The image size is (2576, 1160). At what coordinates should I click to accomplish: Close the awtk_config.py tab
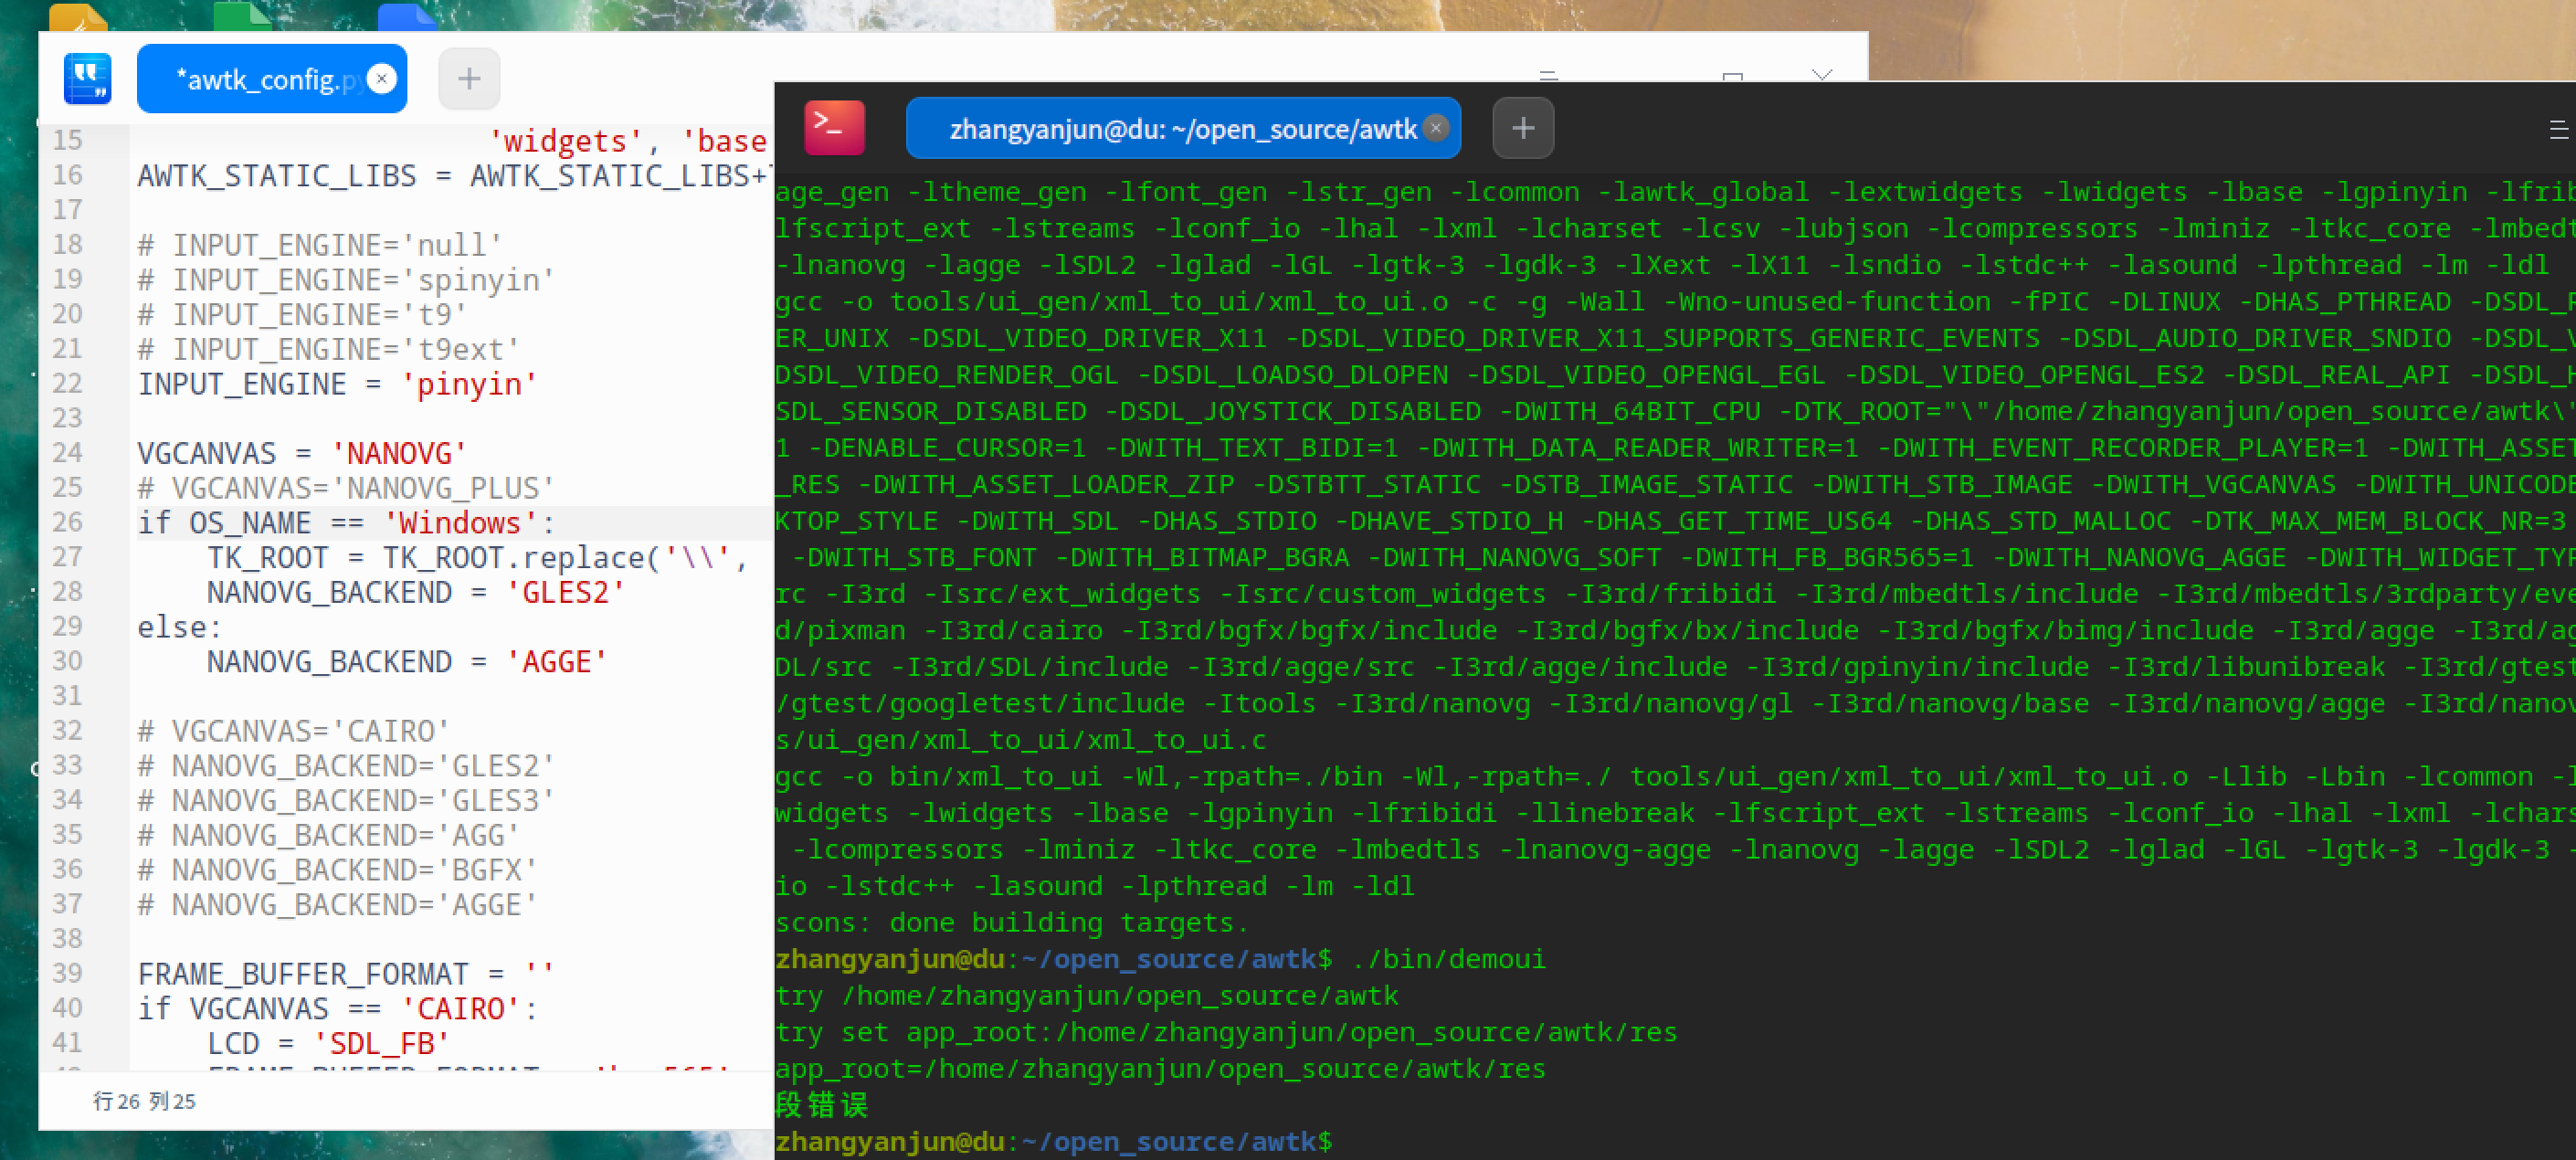pyautogui.click(x=381, y=79)
